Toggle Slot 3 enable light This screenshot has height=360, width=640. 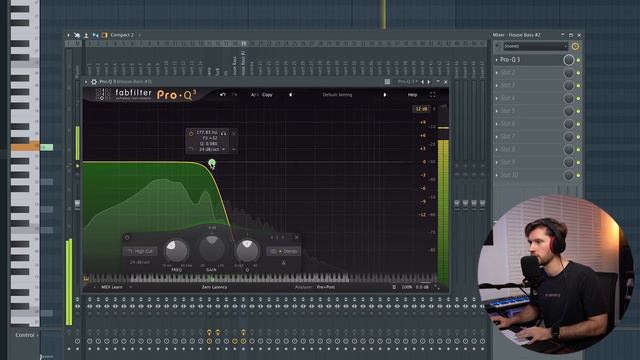578,86
